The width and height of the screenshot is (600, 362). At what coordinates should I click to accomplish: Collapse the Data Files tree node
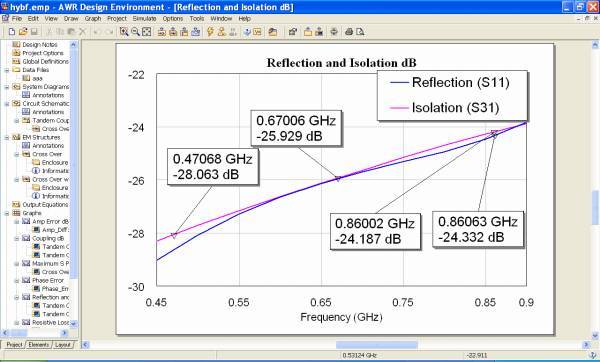tap(7, 70)
